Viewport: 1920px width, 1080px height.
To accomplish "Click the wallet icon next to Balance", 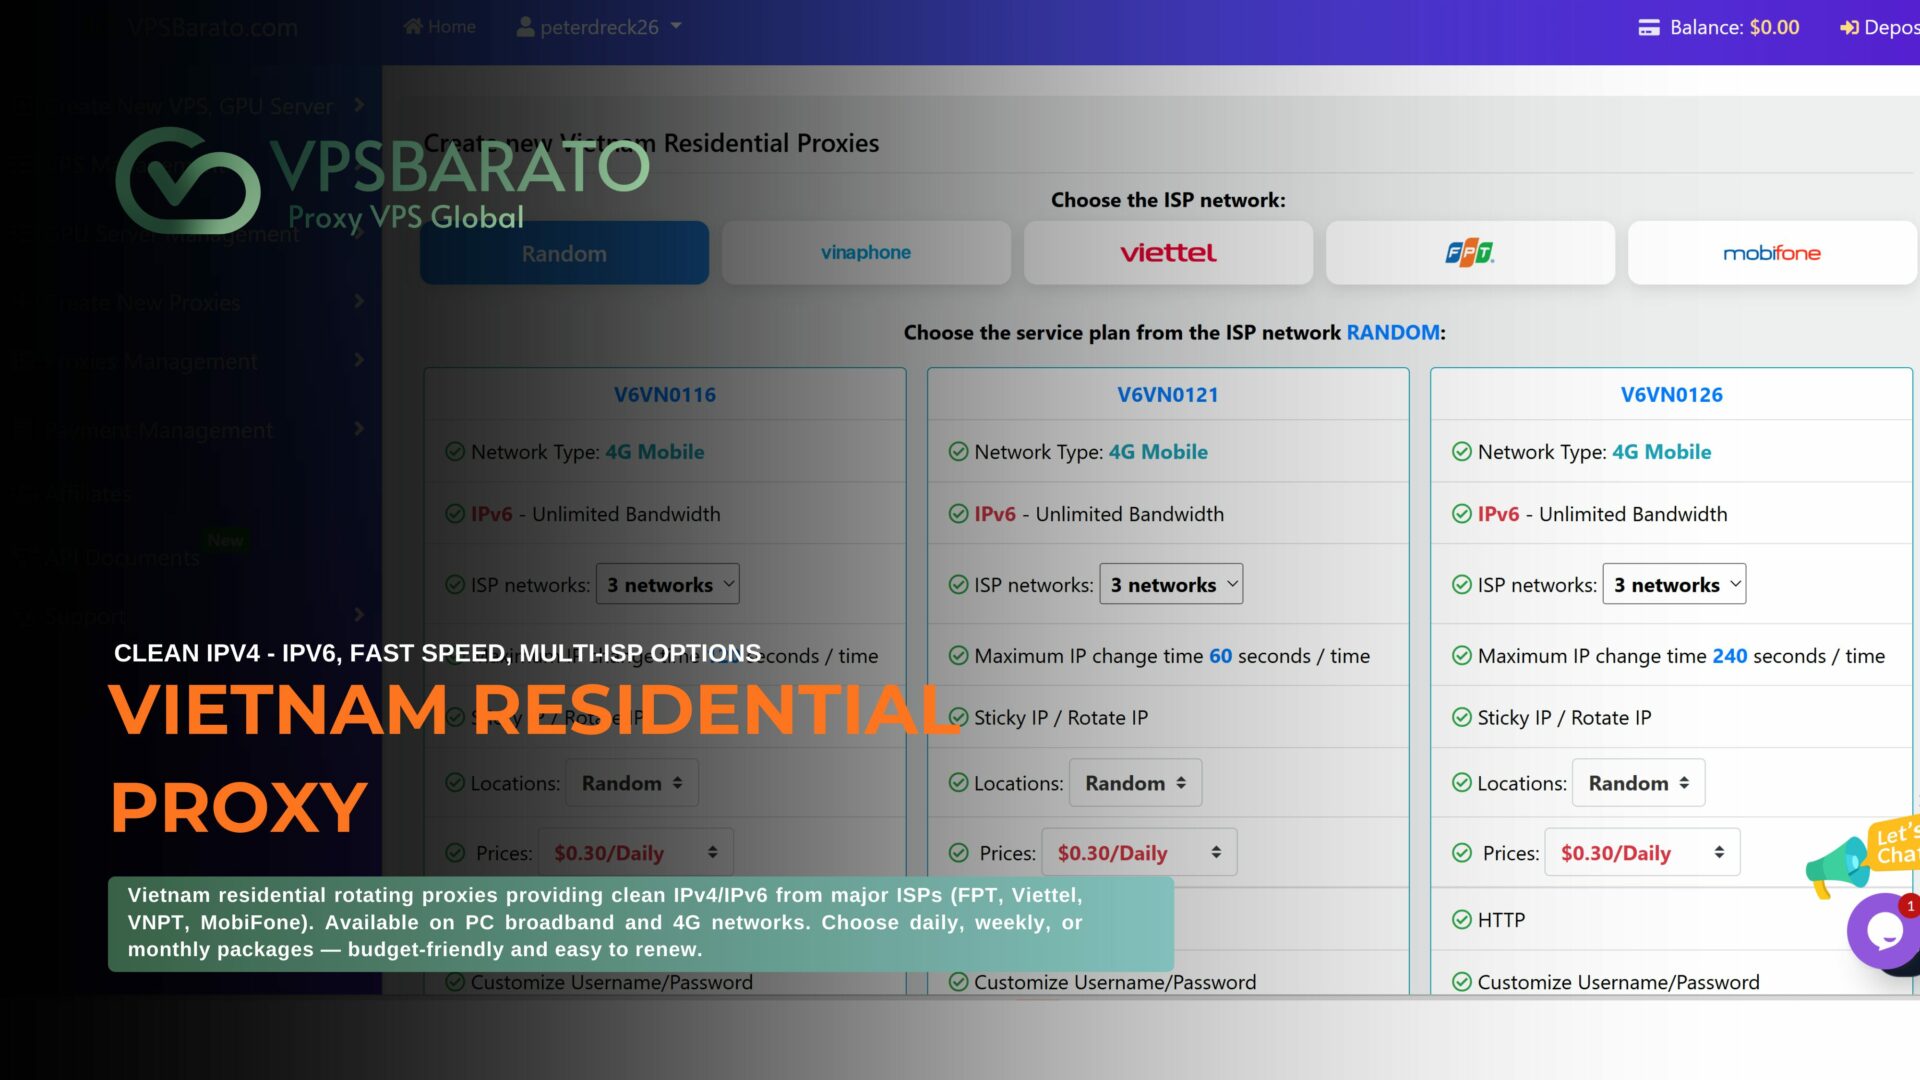I will (x=1650, y=27).
